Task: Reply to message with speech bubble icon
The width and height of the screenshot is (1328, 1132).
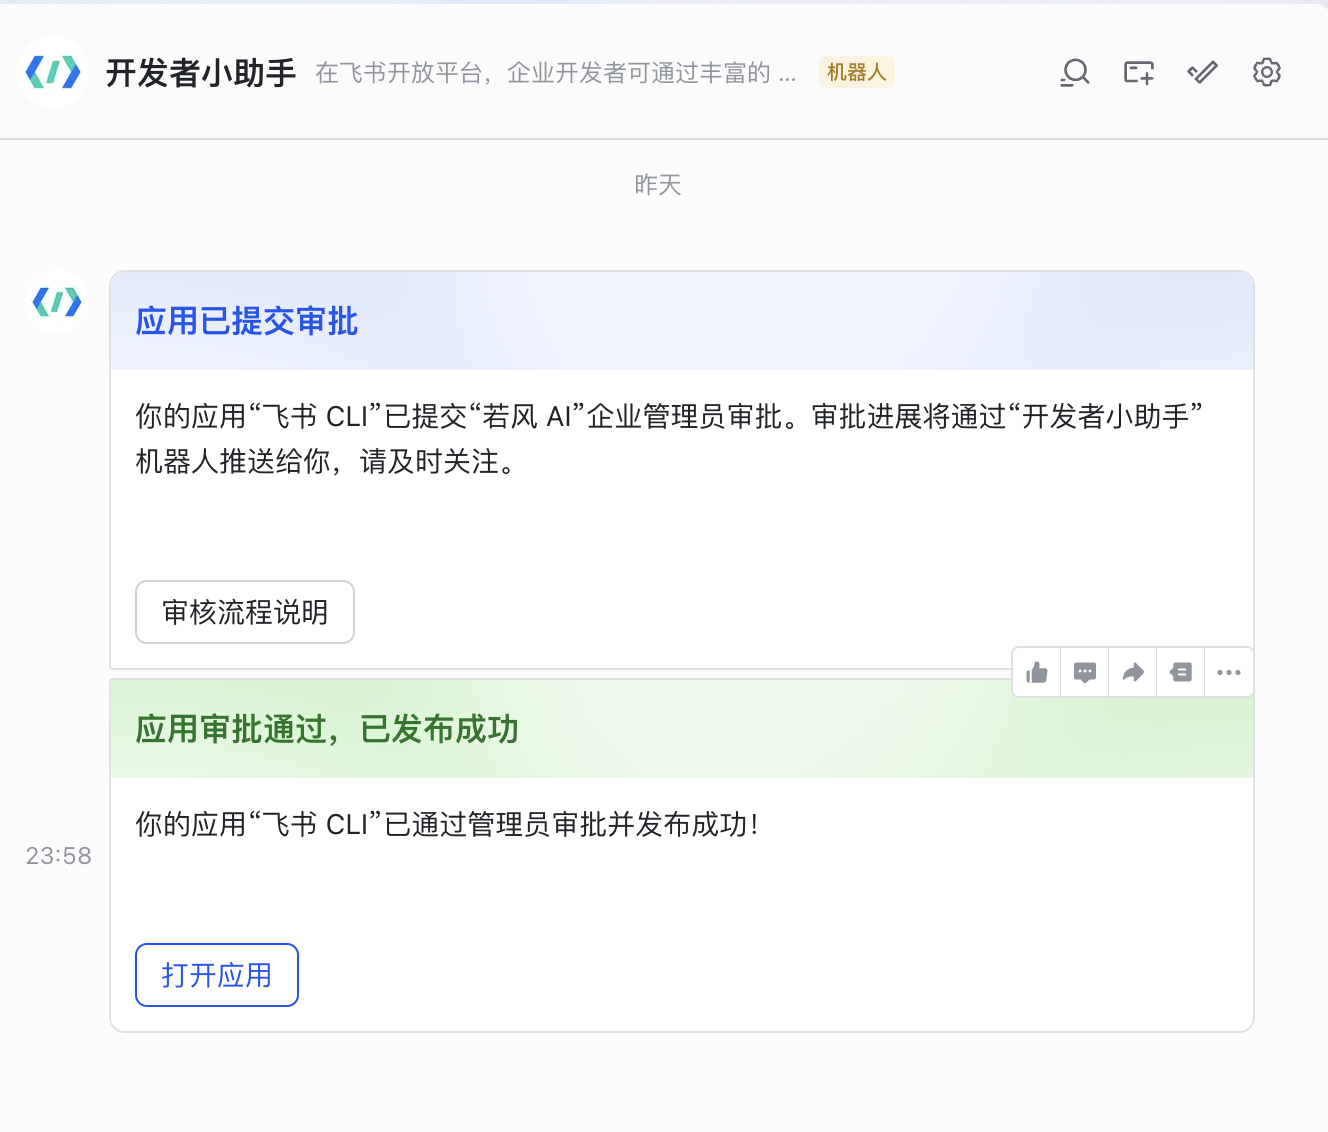Action: pos(1085,672)
